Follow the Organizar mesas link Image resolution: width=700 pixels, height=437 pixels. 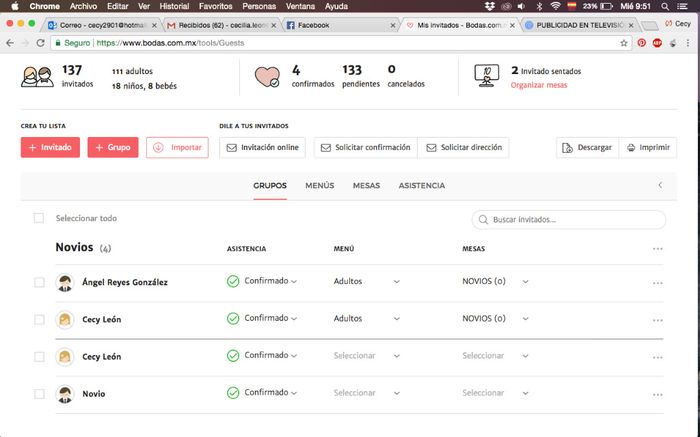click(x=538, y=85)
